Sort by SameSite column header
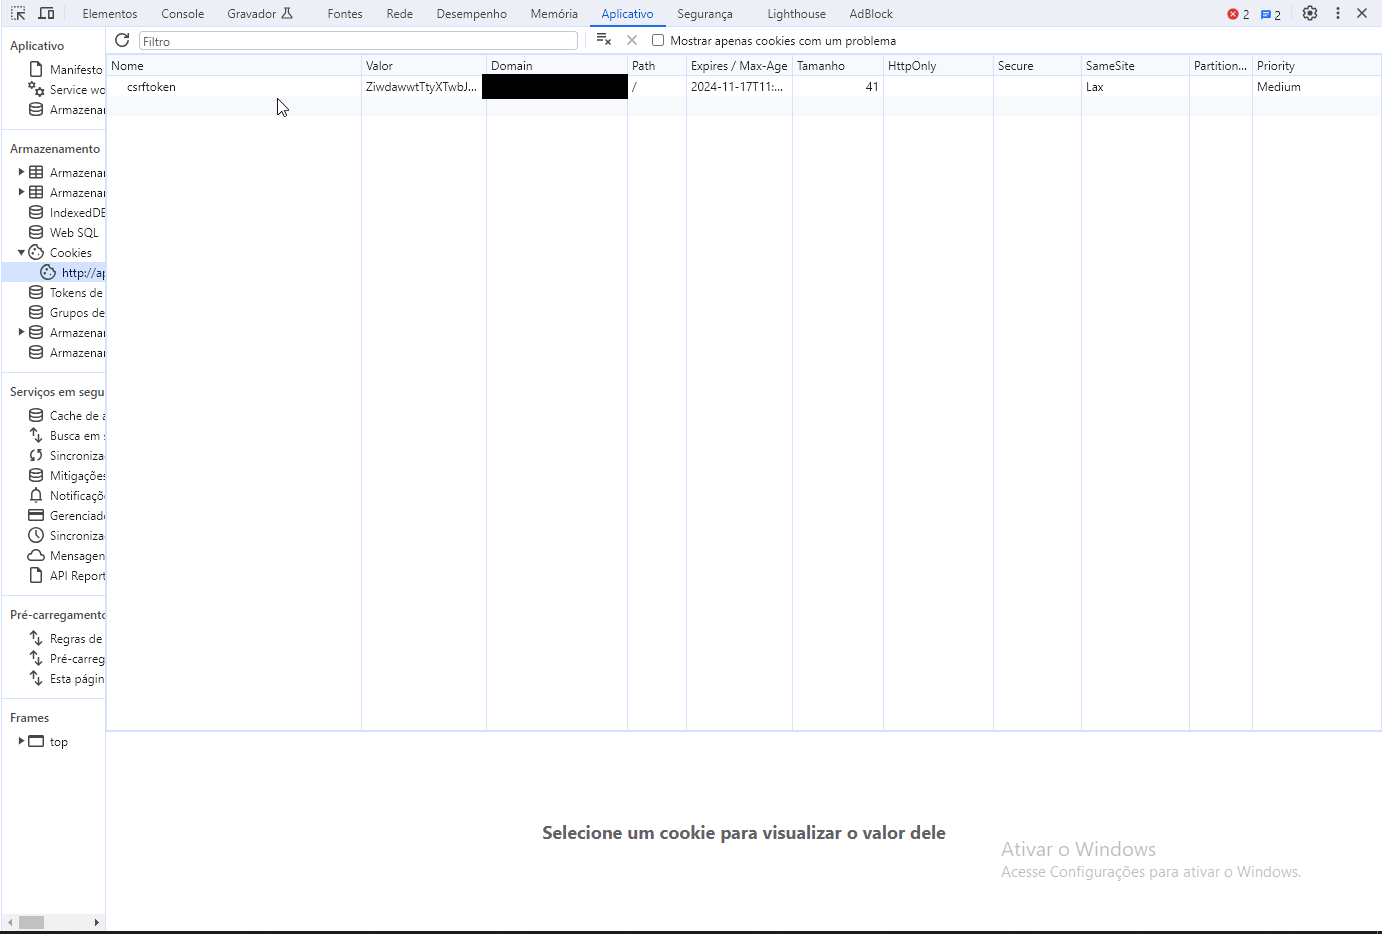 pos(1135,65)
